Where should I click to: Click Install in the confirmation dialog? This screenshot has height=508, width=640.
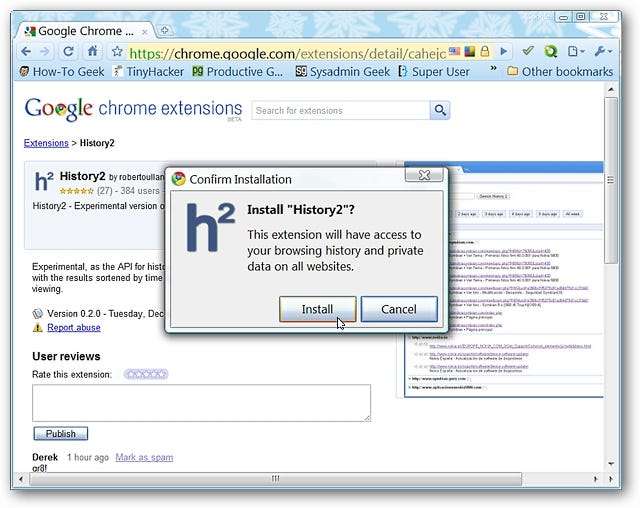point(317,309)
